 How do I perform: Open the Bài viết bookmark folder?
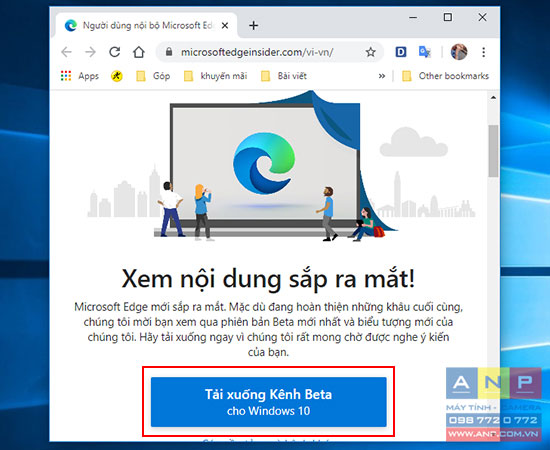click(284, 76)
